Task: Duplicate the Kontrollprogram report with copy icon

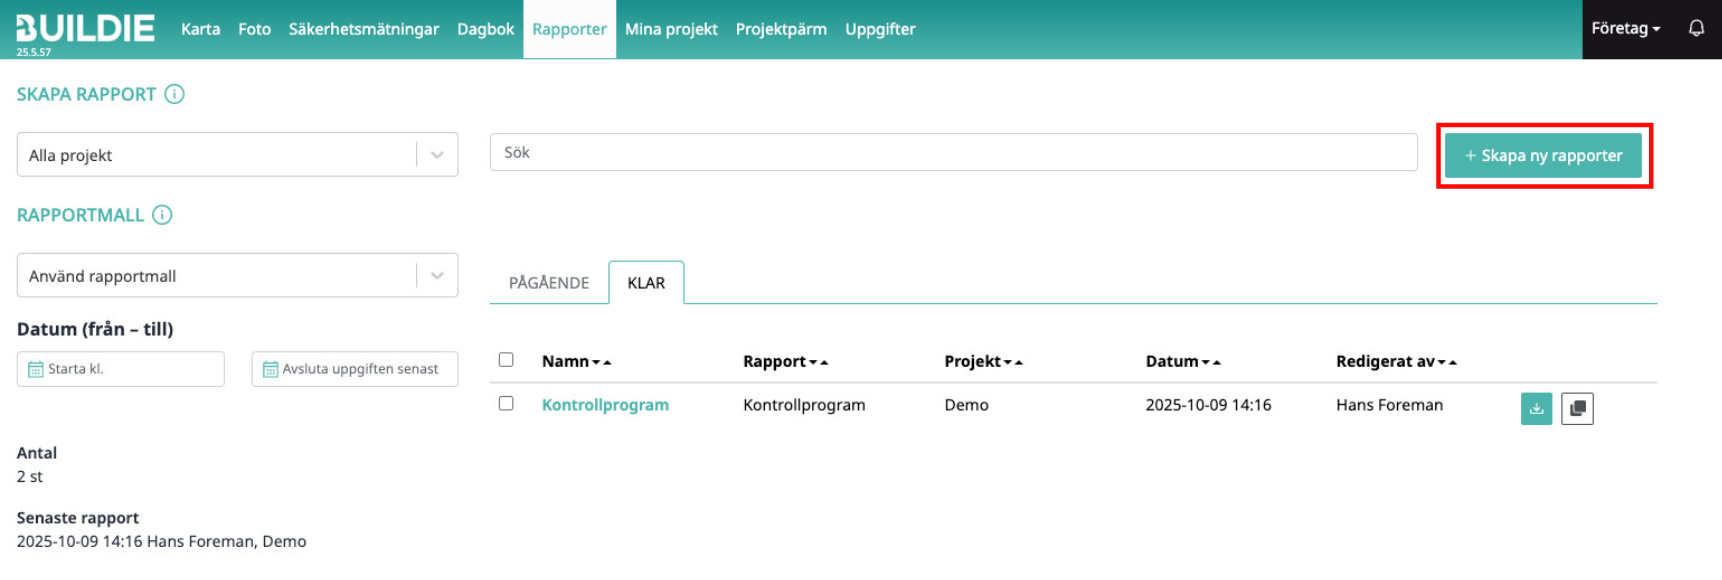Action: click(1577, 408)
